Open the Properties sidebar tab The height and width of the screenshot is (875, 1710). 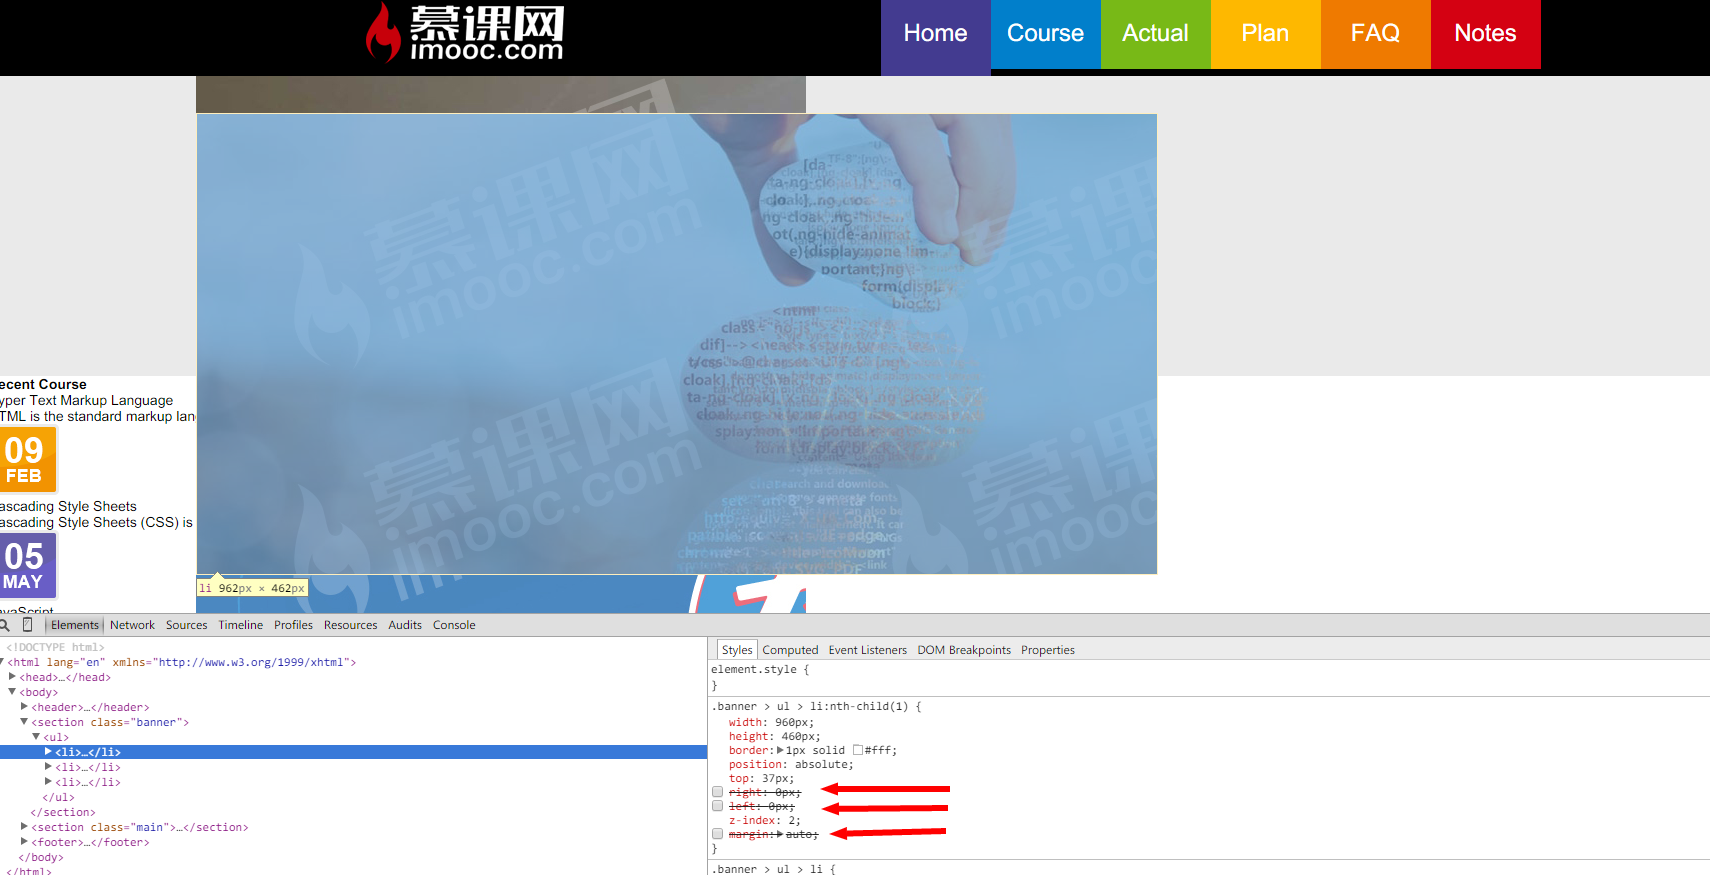(1048, 650)
